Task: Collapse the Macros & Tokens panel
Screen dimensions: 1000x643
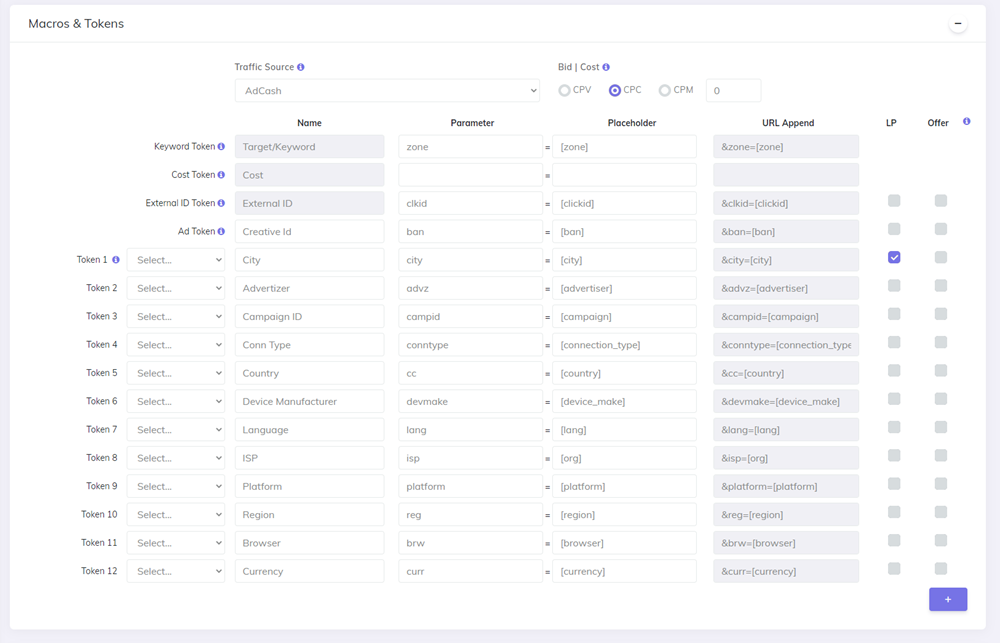Action: 958,22
